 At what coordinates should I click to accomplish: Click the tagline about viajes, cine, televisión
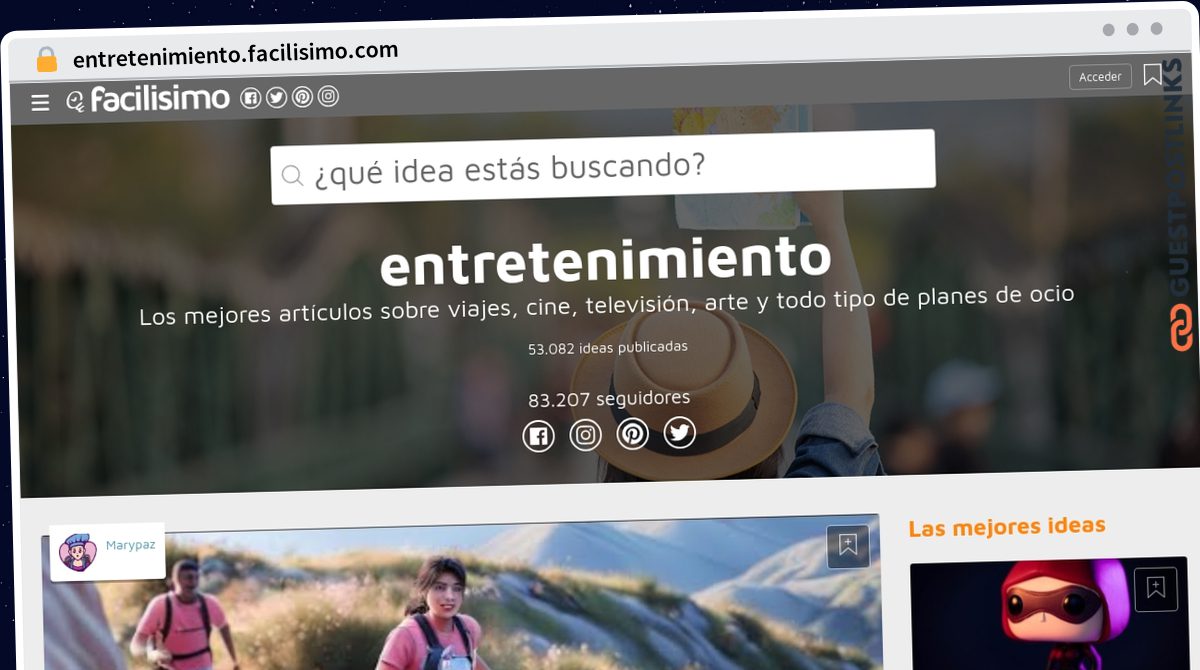(607, 305)
